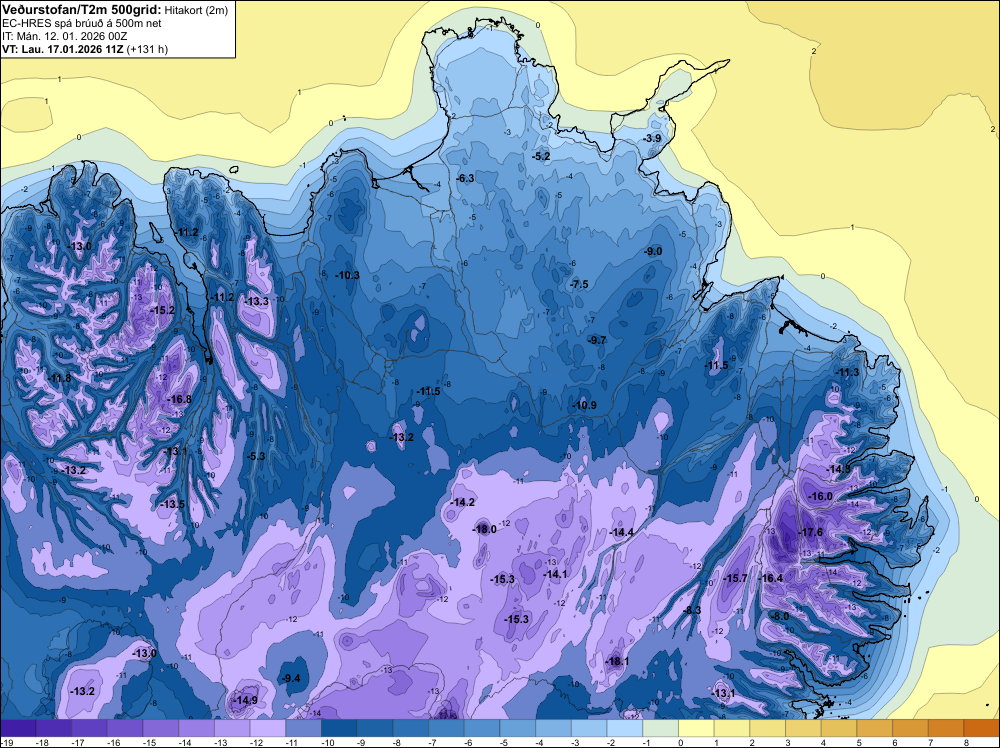
Task: Click the -13.5 temperature label
Action: [172, 504]
